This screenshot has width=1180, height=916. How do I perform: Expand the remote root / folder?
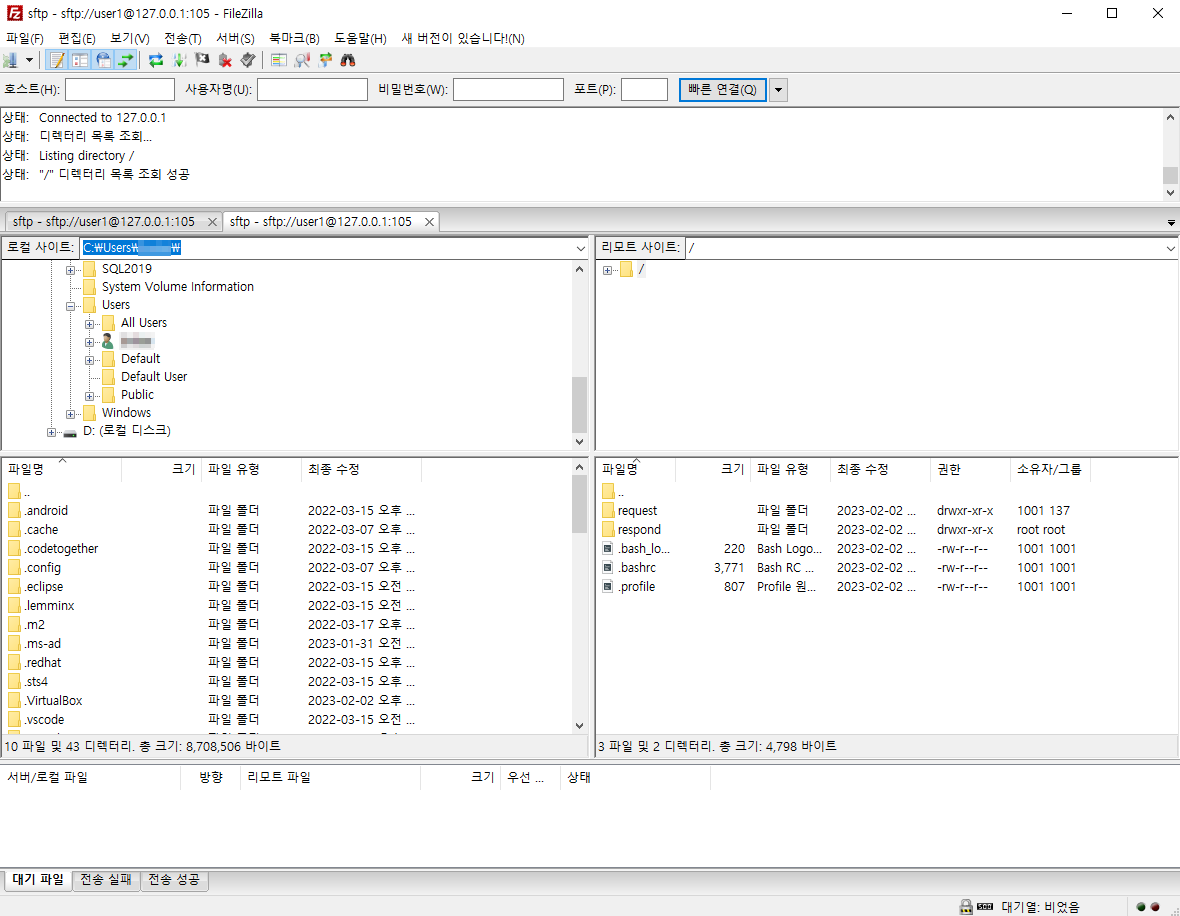607,270
